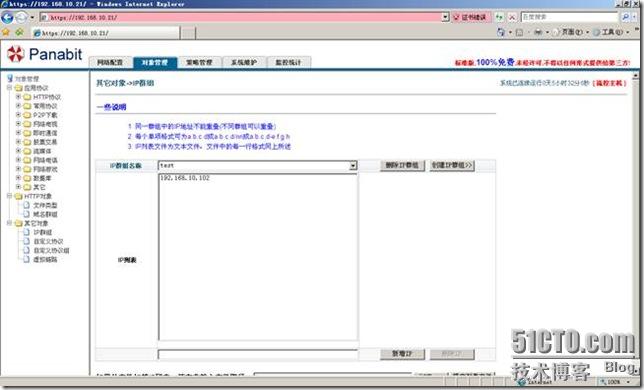The height and width of the screenshot is (390, 644).
Task: Click the red 监控主机 link
Action: 610,83
